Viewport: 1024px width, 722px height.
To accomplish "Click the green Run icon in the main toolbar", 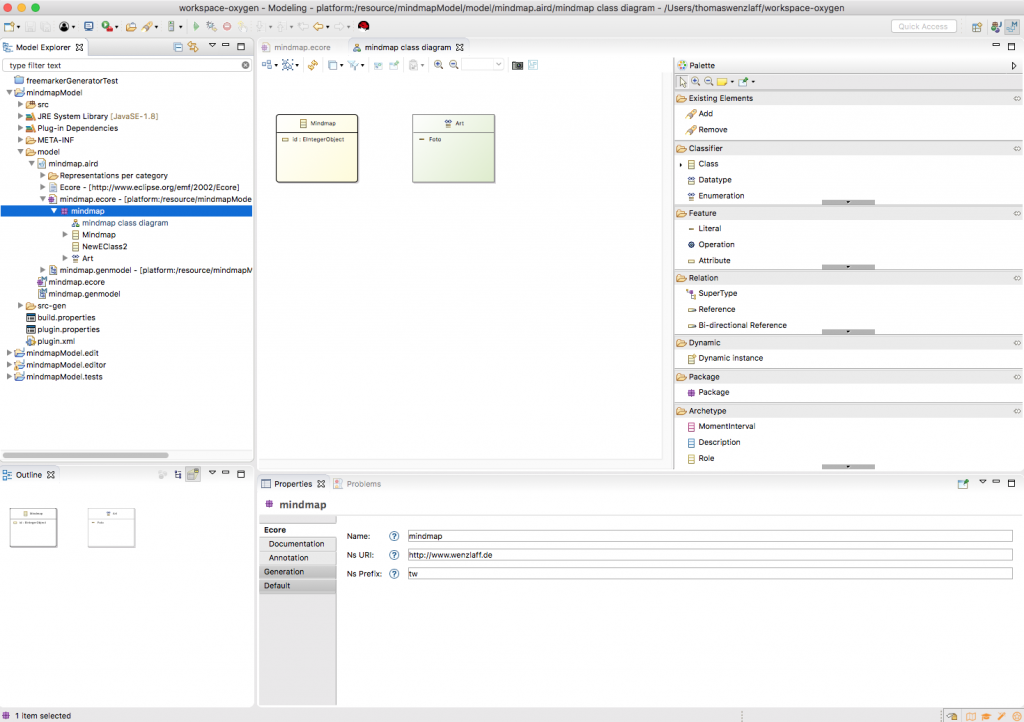I will pos(197,26).
